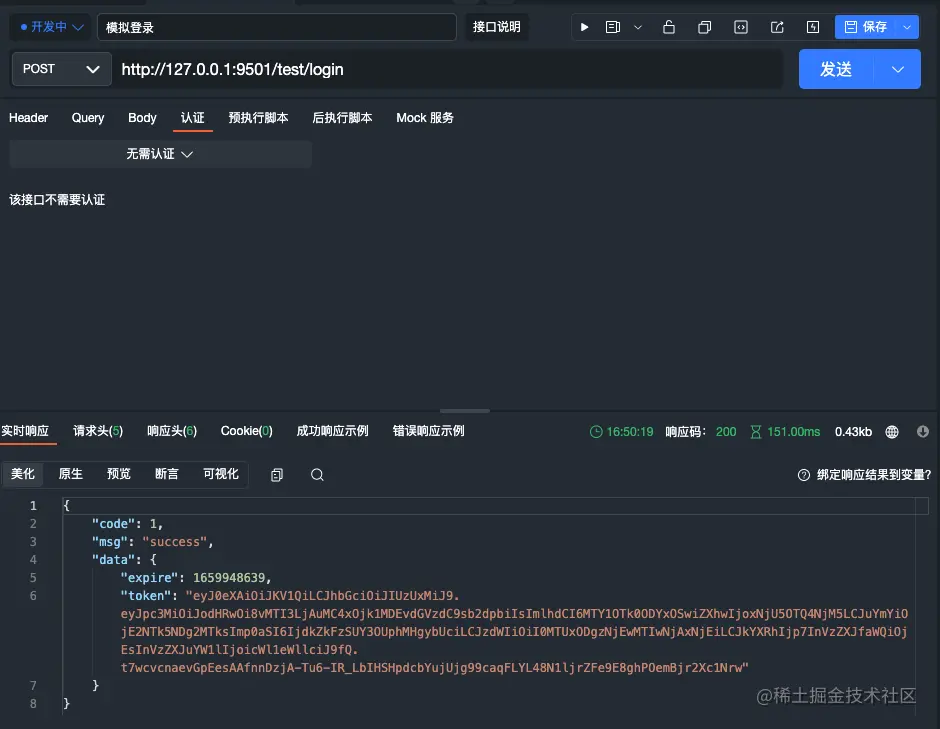Open the Mock 服务 tab
Screen dimensions: 940x729
[425, 118]
